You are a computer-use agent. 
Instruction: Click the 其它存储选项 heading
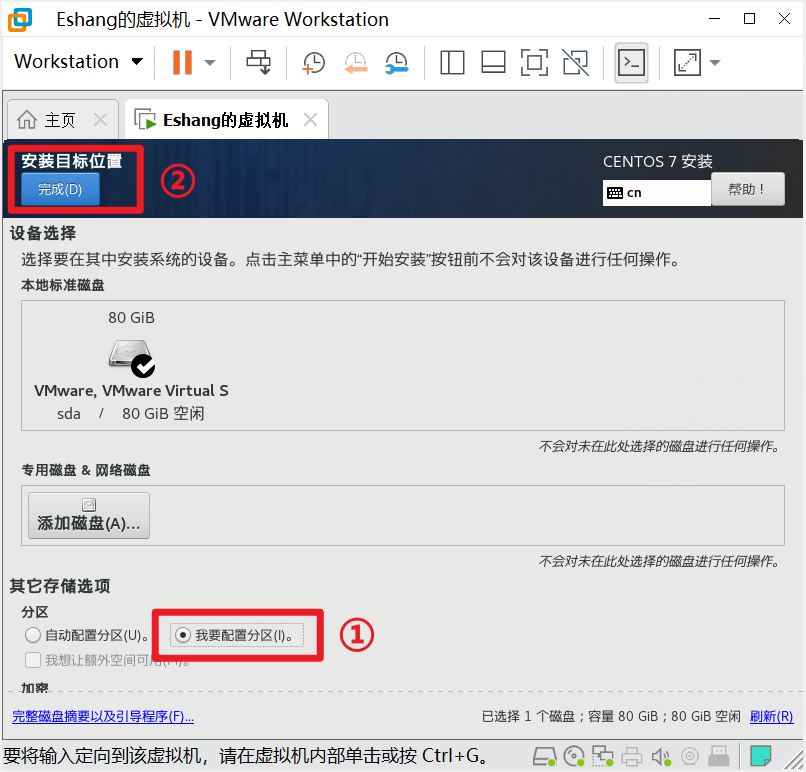pyautogui.click(x=60, y=586)
